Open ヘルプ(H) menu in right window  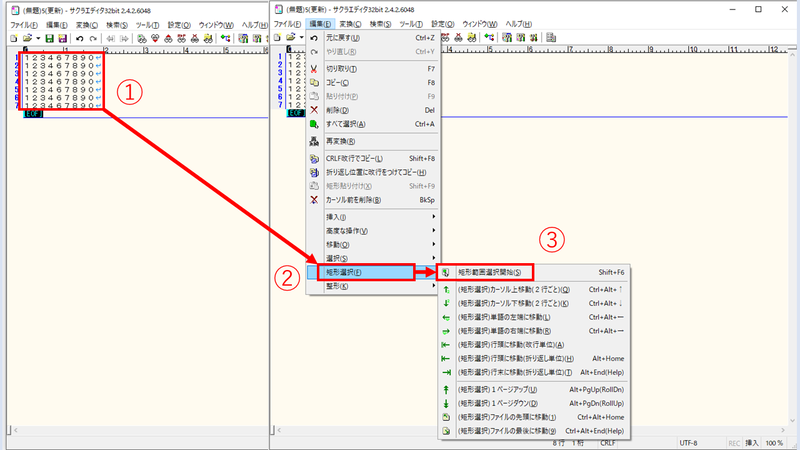click(x=518, y=24)
